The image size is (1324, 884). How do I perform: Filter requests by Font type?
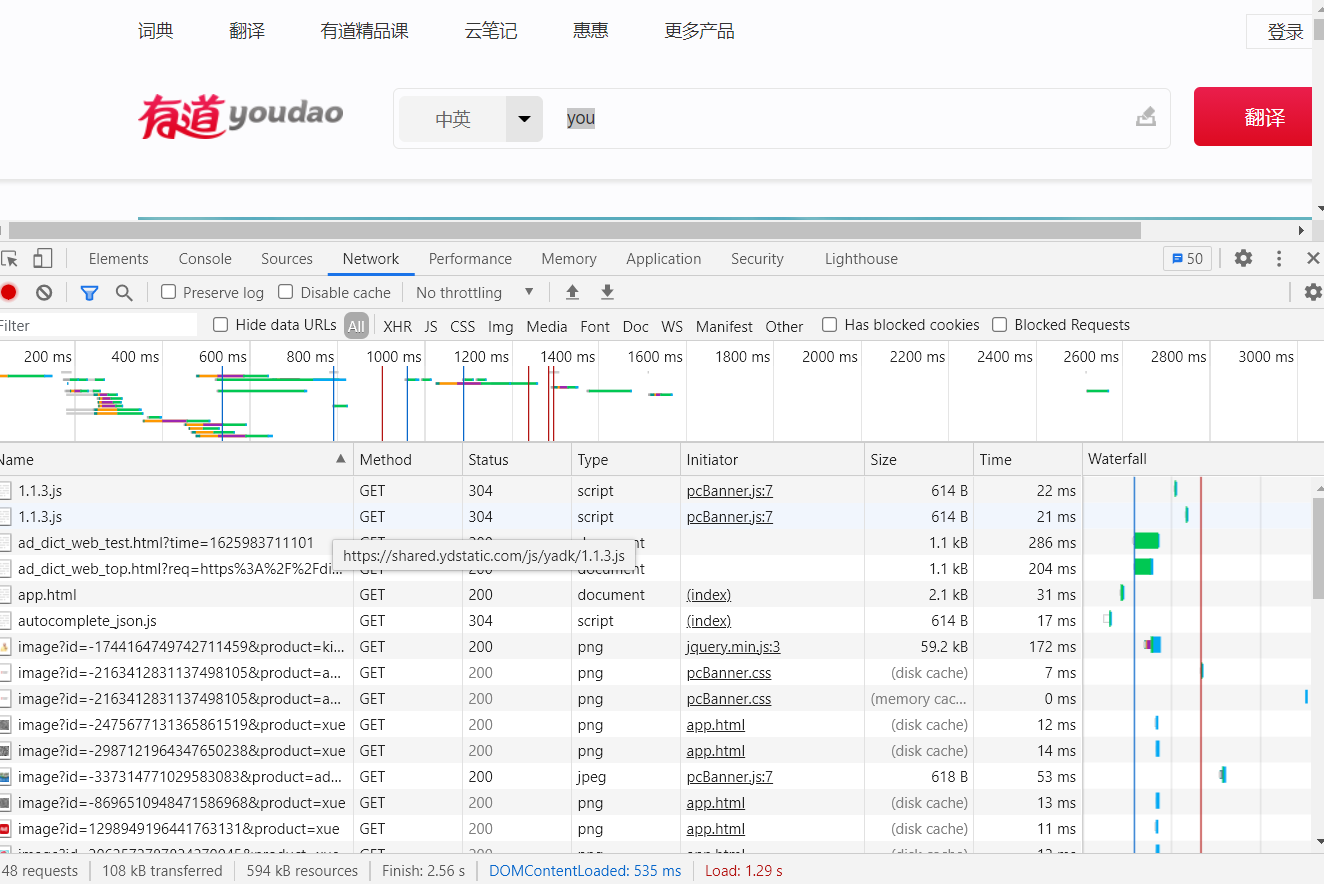(595, 326)
